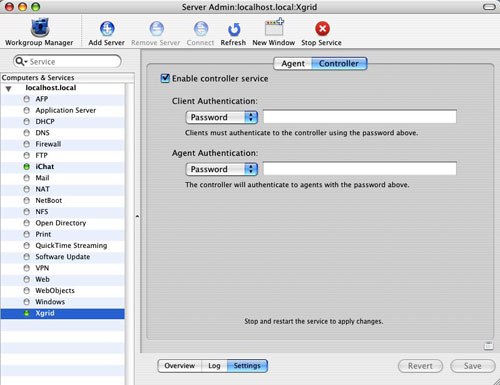Click the Remove Server toolbar icon
The image size is (500, 385).
pos(156,29)
